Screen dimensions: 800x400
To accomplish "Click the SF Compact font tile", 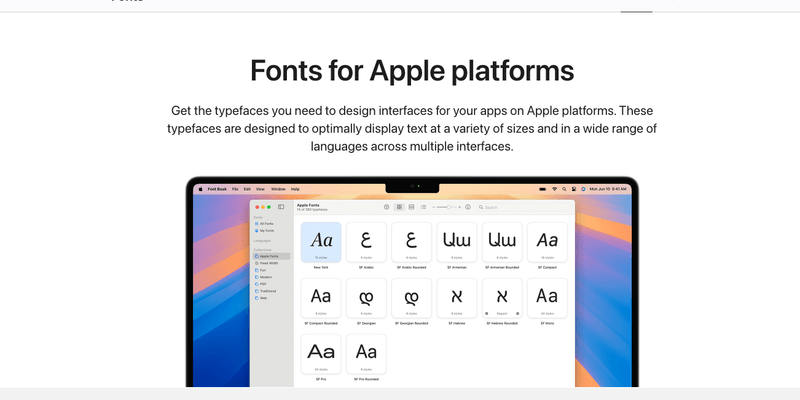I will point(547,242).
